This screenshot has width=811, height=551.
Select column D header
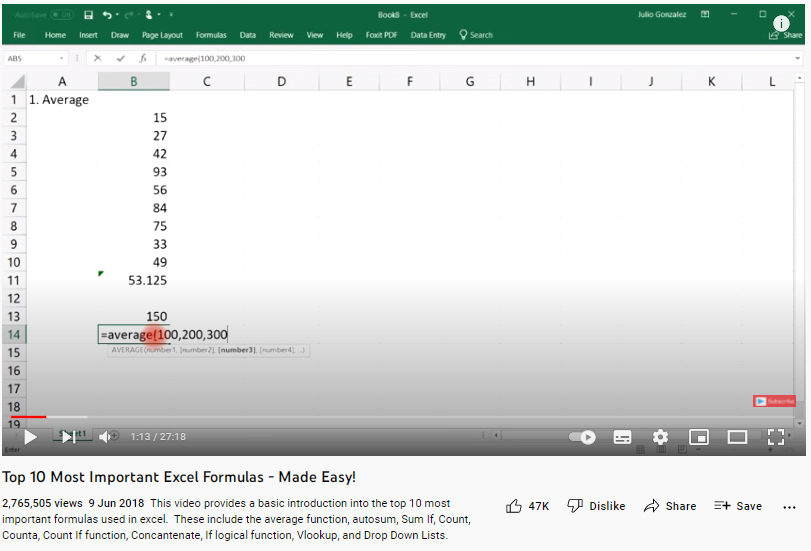281,82
